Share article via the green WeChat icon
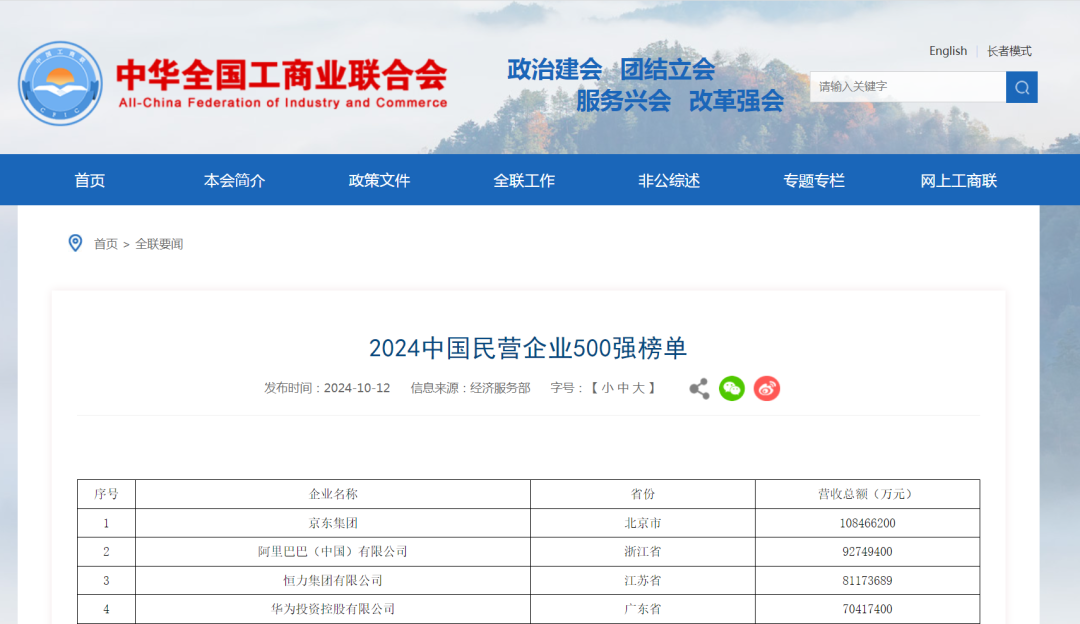The image size is (1080, 624). (x=732, y=388)
